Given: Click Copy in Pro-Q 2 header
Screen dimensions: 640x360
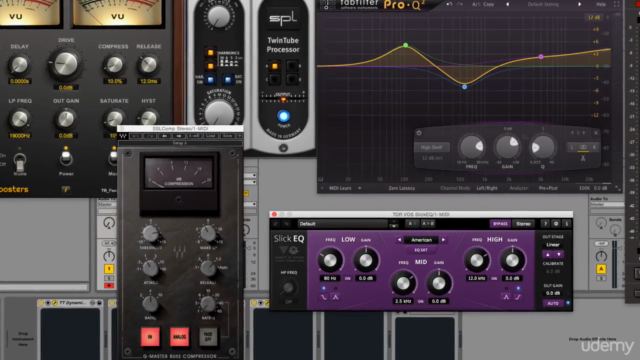Looking at the screenshot, I should click(488, 4).
